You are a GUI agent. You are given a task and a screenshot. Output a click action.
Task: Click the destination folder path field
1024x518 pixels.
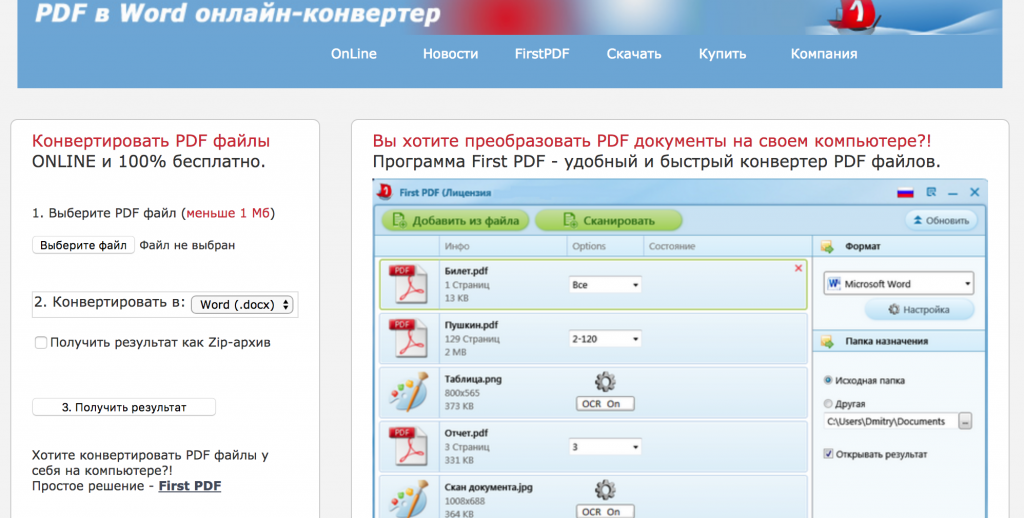(889, 421)
